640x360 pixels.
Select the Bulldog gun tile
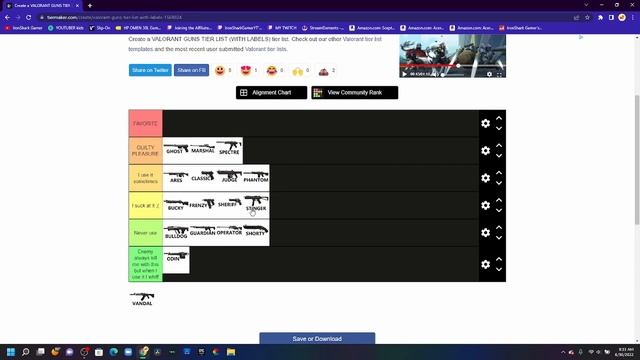click(176, 233)
